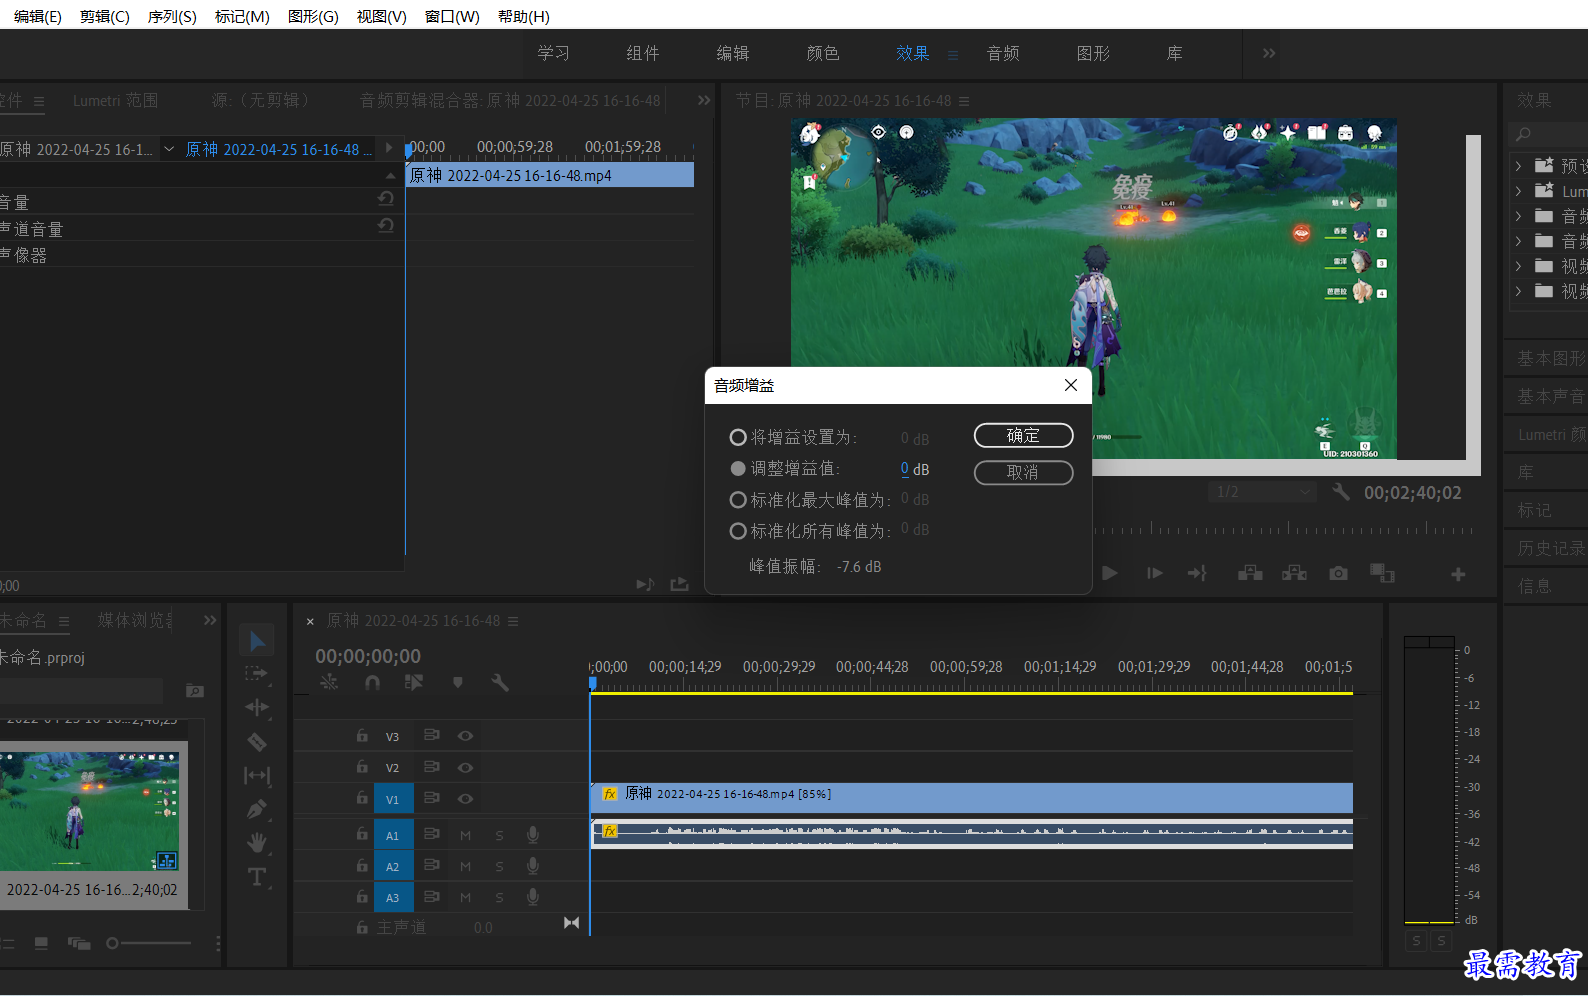The width and height of the screenshot is (1588, 996).
Task: Switch to 颜色 workspace tab
Action: coord(823,53)
